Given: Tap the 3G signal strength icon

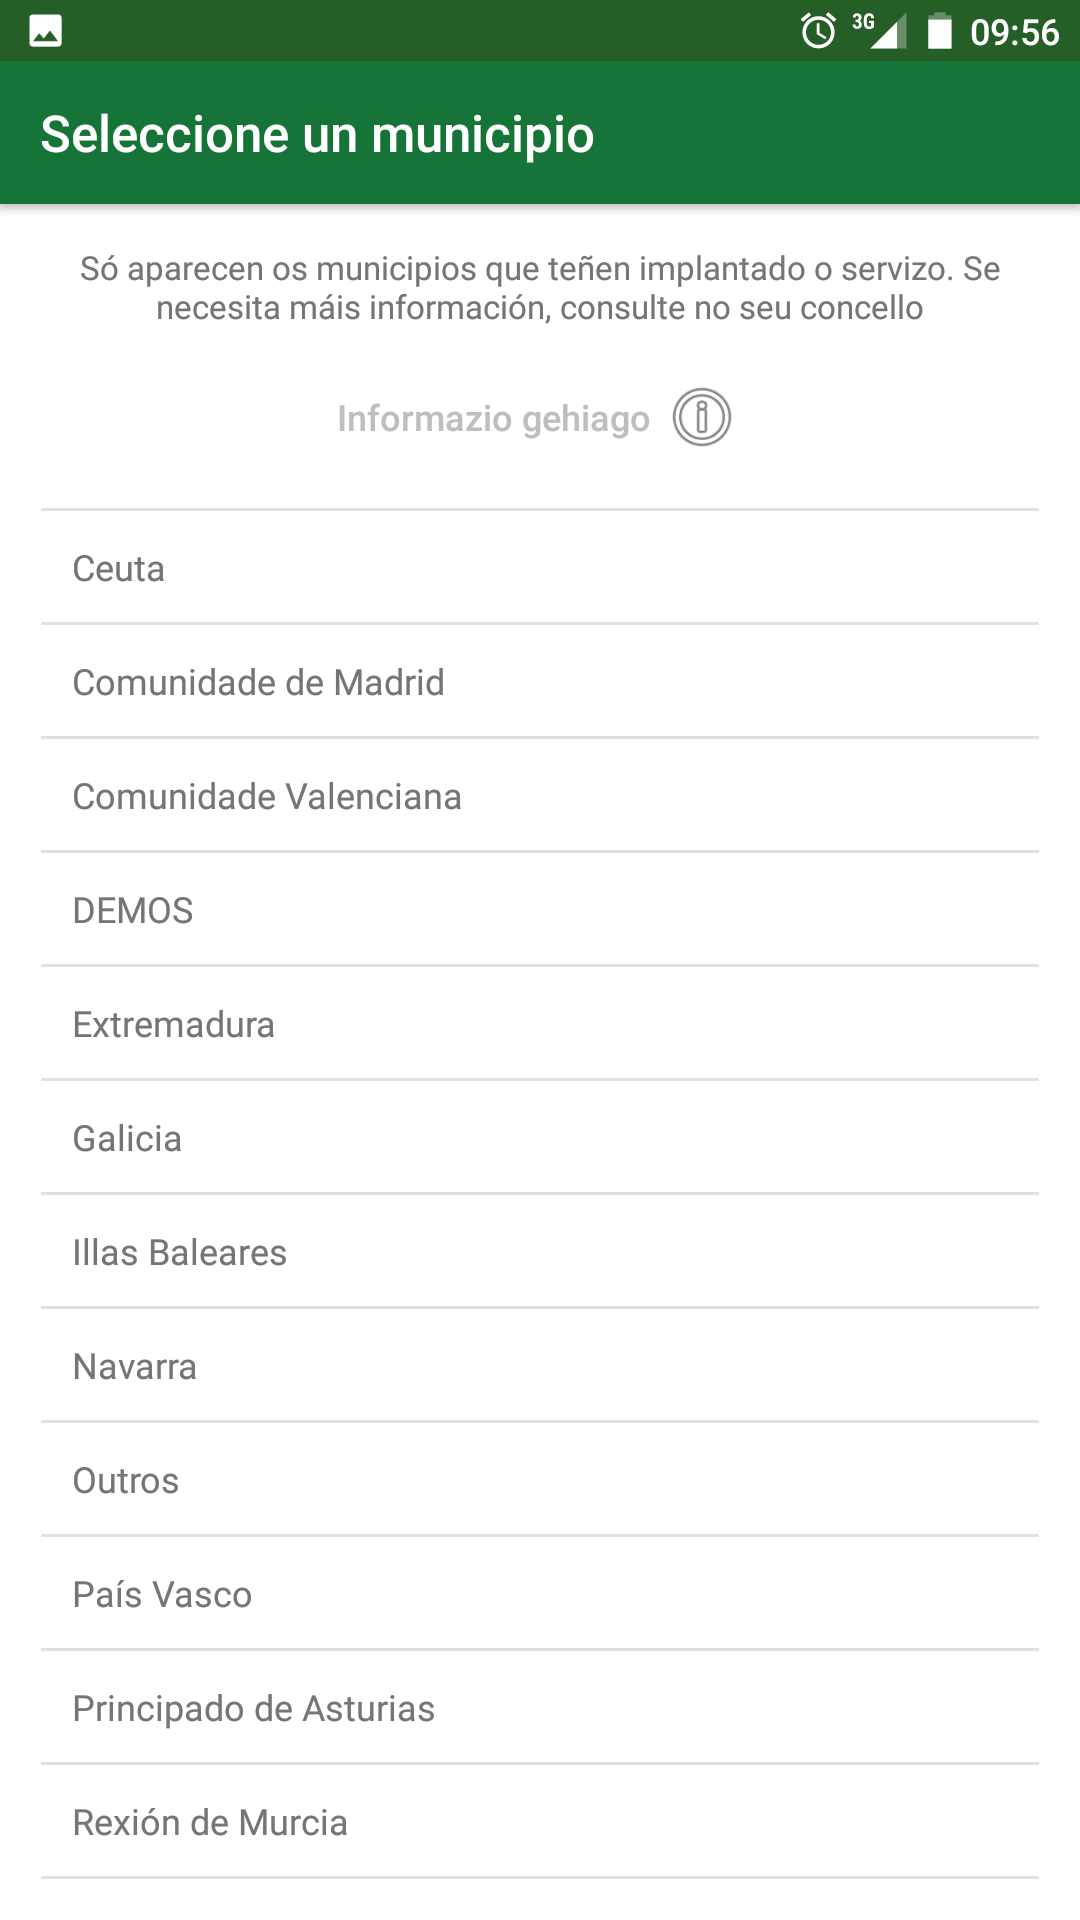Looking at the screenshot, I should (881, 31).
